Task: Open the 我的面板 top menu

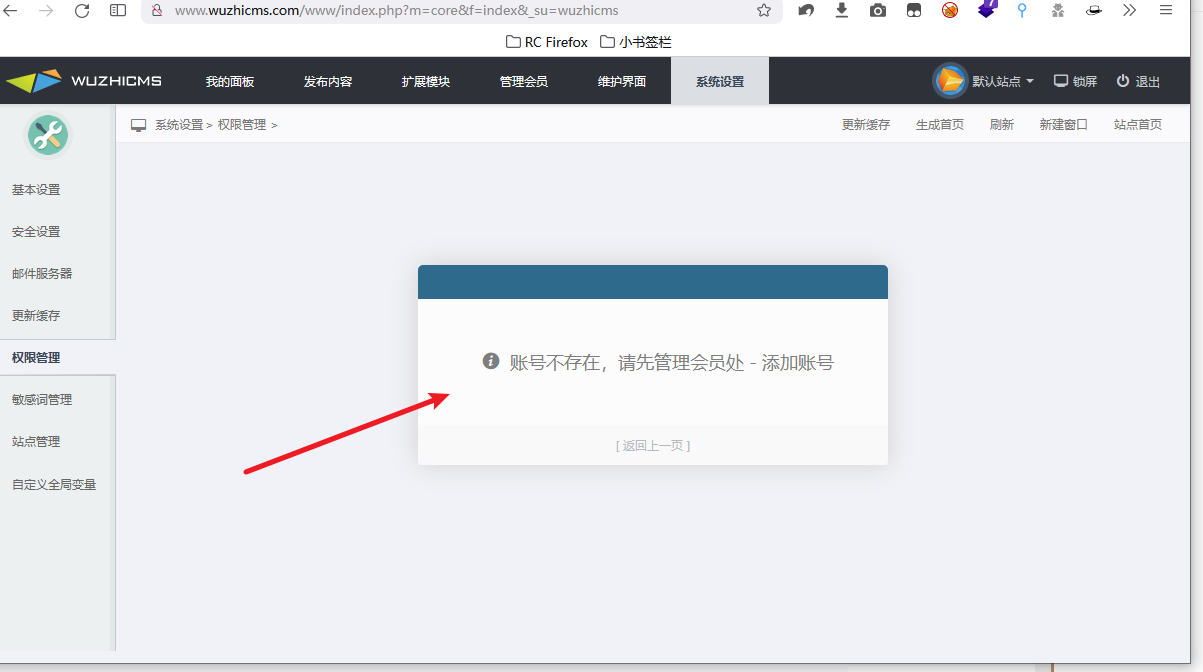Action: pyautogui.click(x=230, y=81)
